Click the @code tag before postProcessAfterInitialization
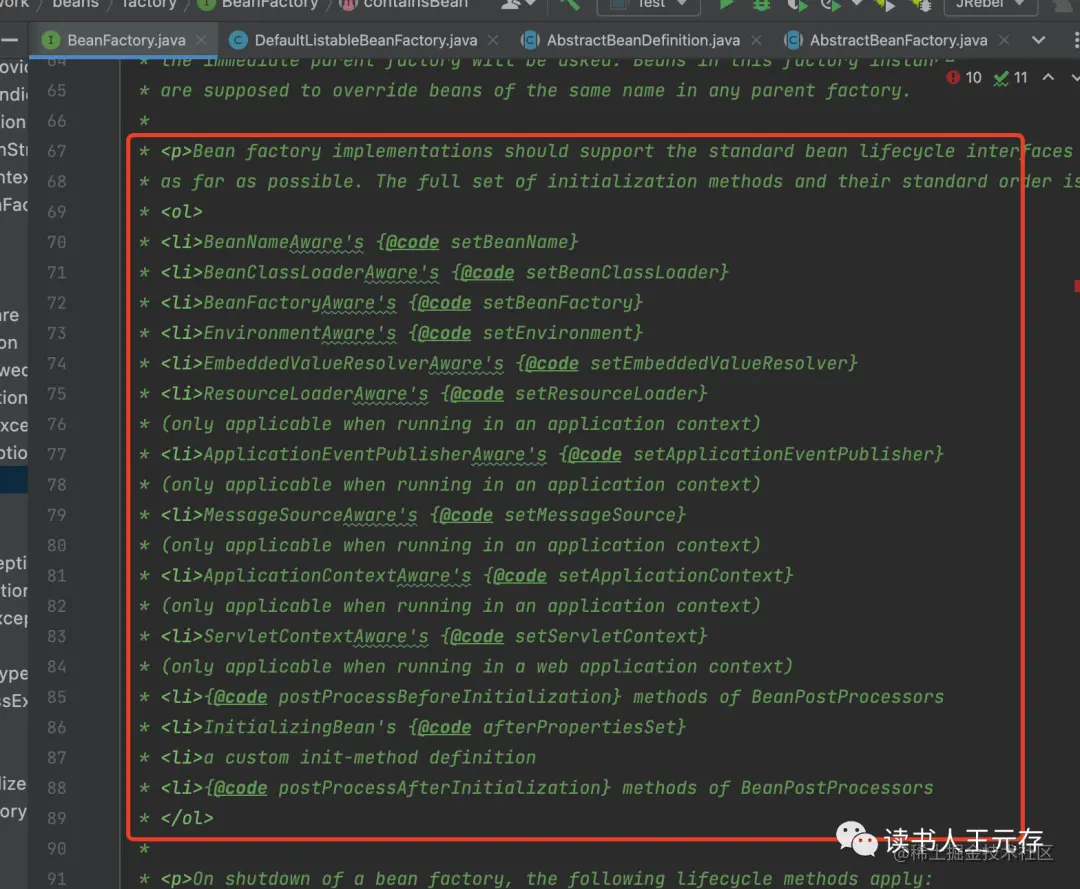 (240, 788)
